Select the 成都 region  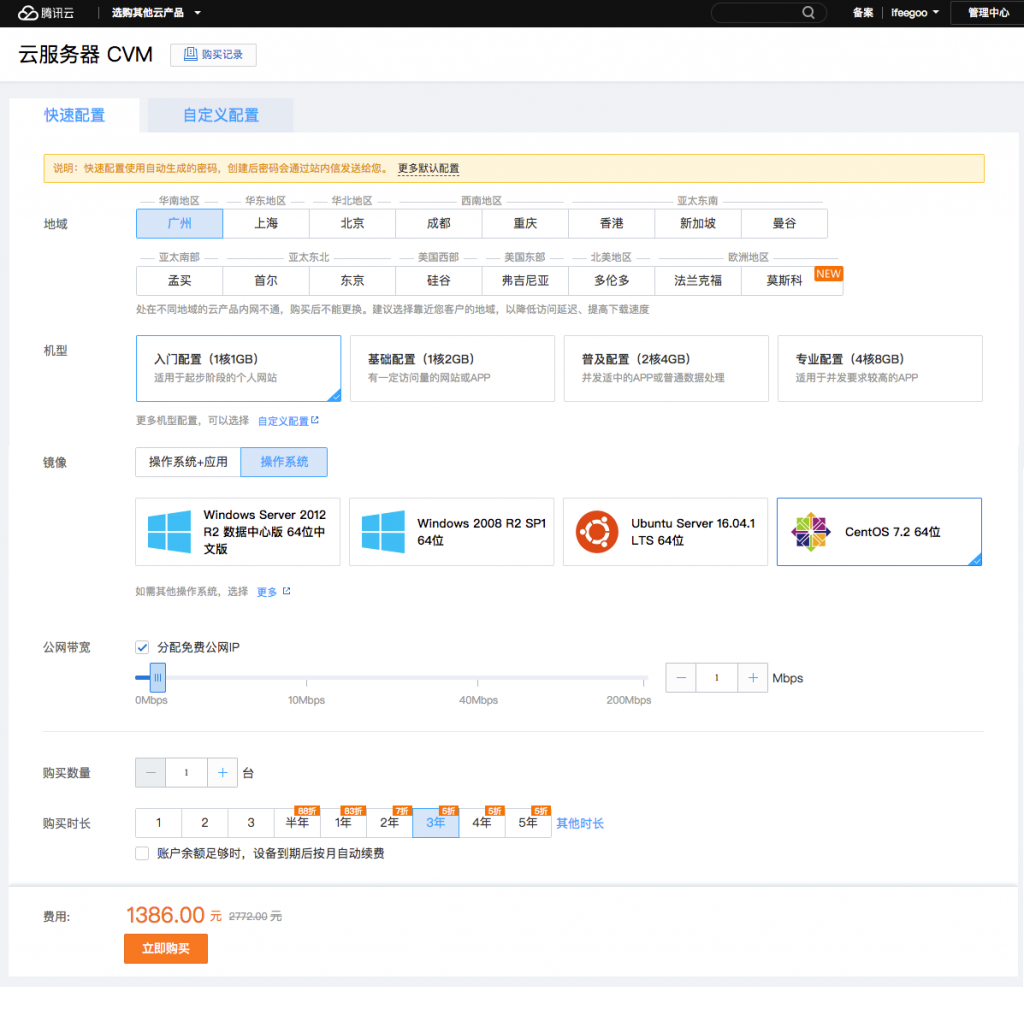[x=439, y=223]
